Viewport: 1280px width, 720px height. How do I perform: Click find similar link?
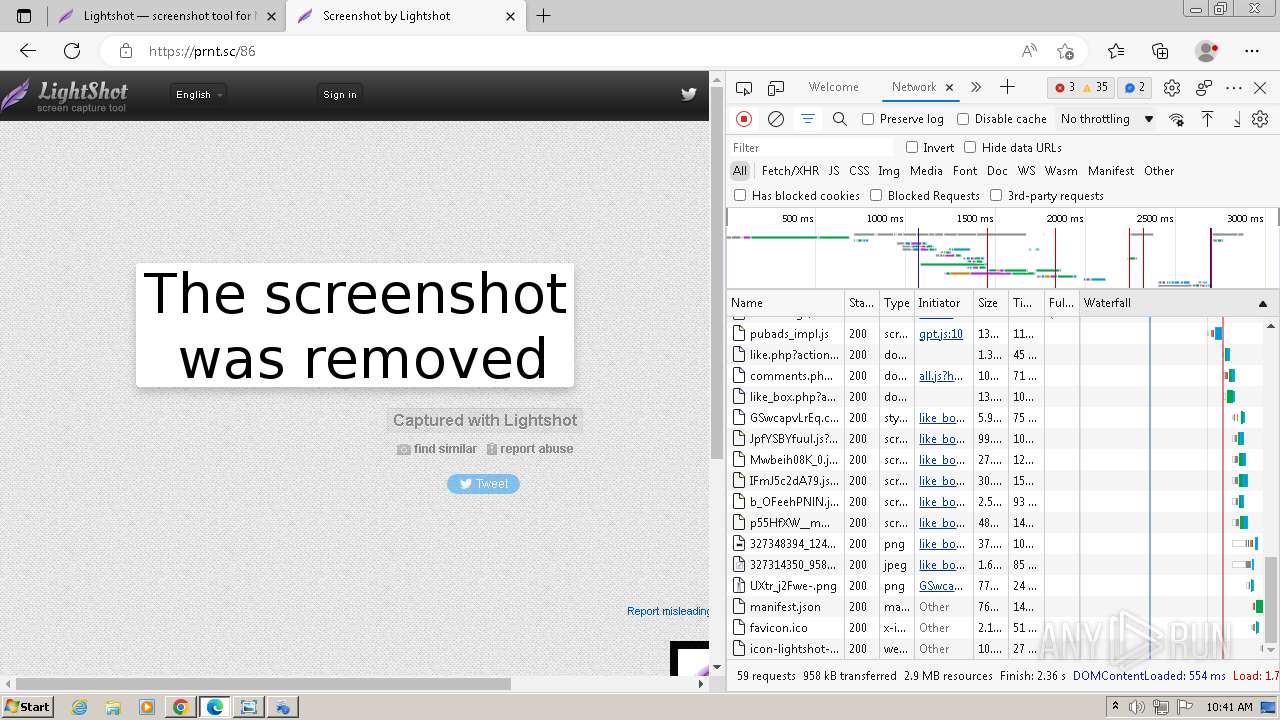click(437, 449)
